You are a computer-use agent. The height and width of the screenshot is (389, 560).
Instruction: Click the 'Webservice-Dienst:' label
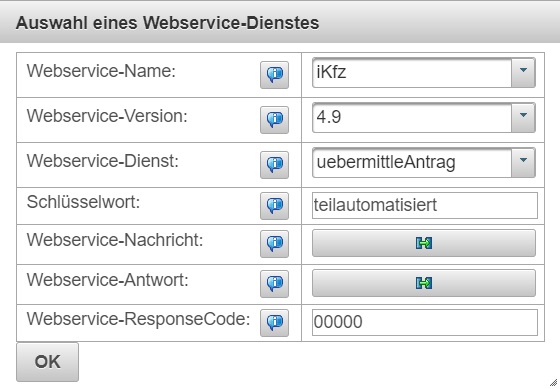[102, 161]
